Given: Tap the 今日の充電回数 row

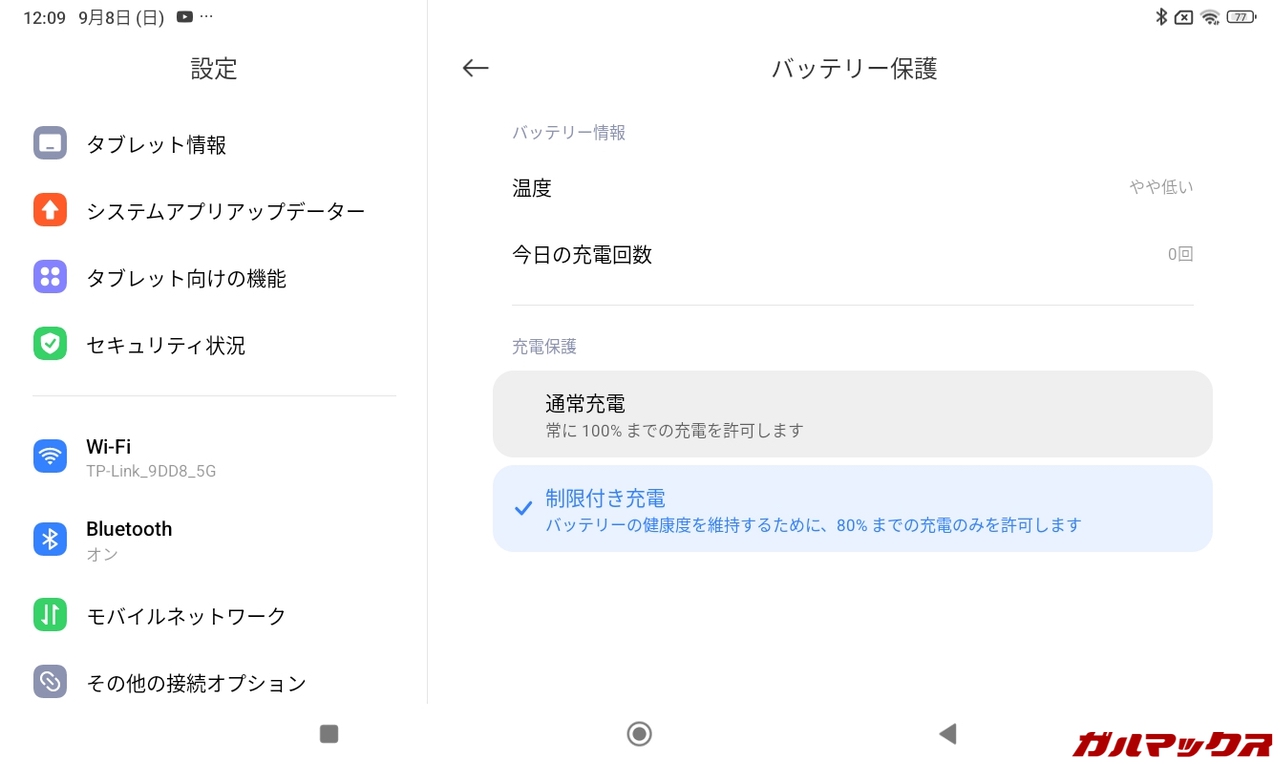Looking at the screenshot, I should [x=852, y=255].
